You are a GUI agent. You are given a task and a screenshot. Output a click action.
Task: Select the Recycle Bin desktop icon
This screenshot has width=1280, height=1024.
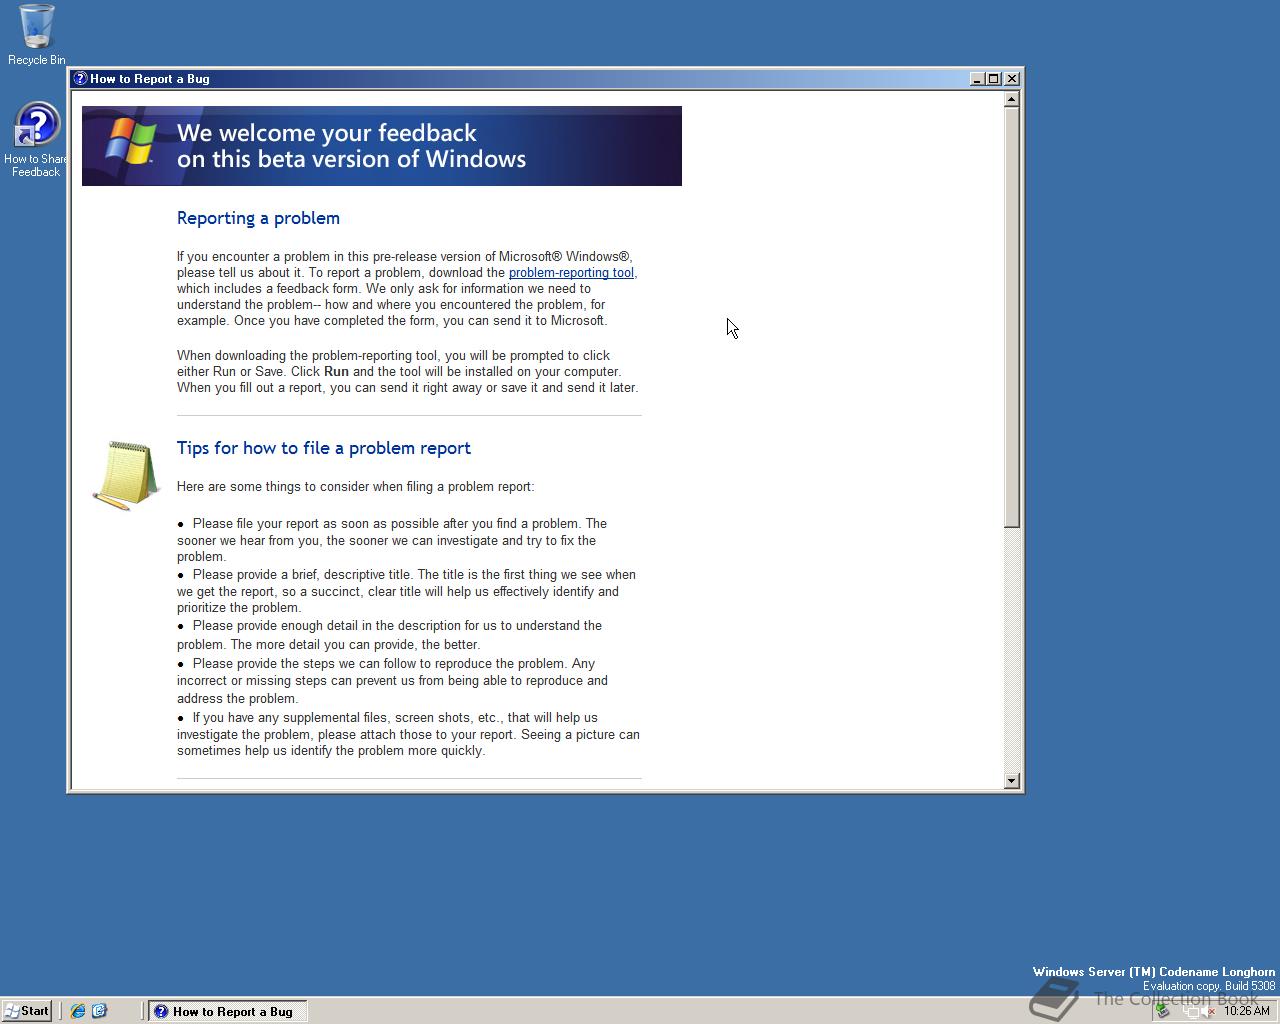click(x=36, y=34)
